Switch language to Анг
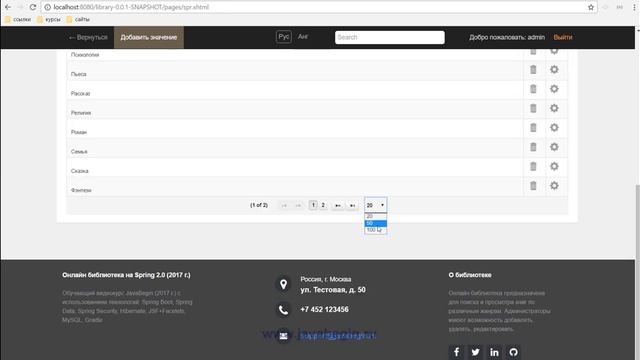The image size is (640, 360). (x=303, y=37)
